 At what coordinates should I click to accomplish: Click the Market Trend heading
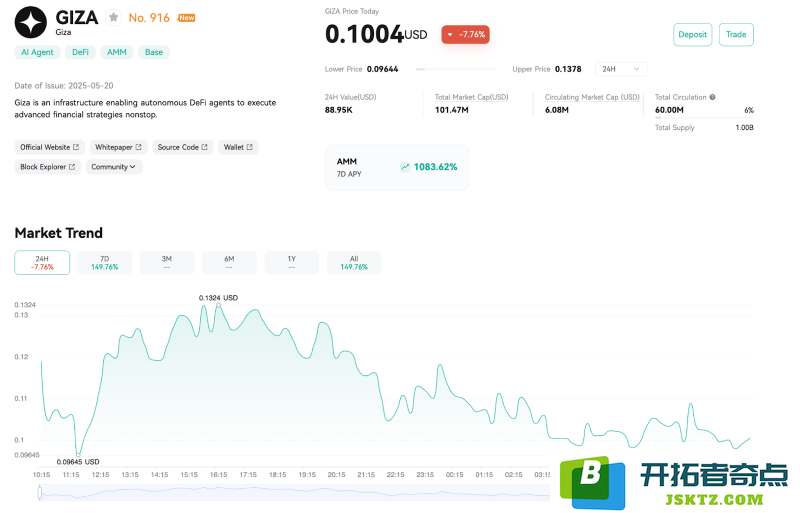pyautogui.click(x=59, y=233)
